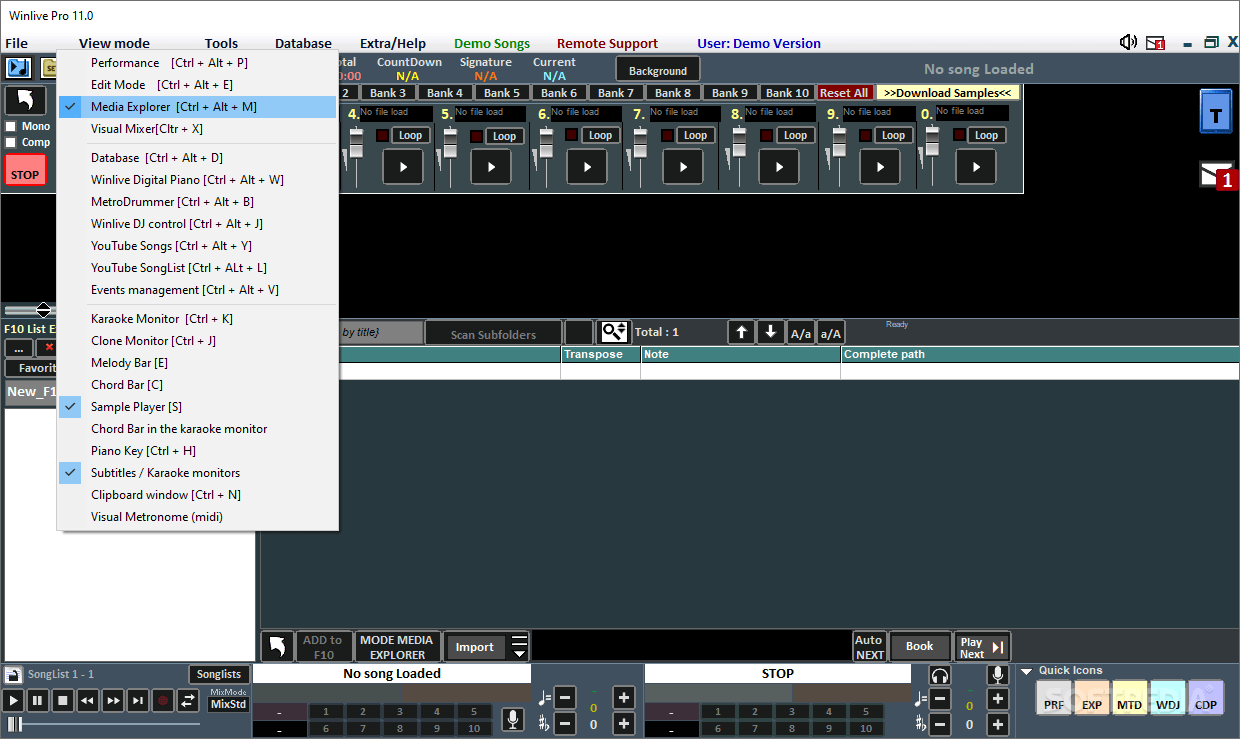Select Winlive DJ control menu entry
The image size is (1240, 739).
[198, 224]
